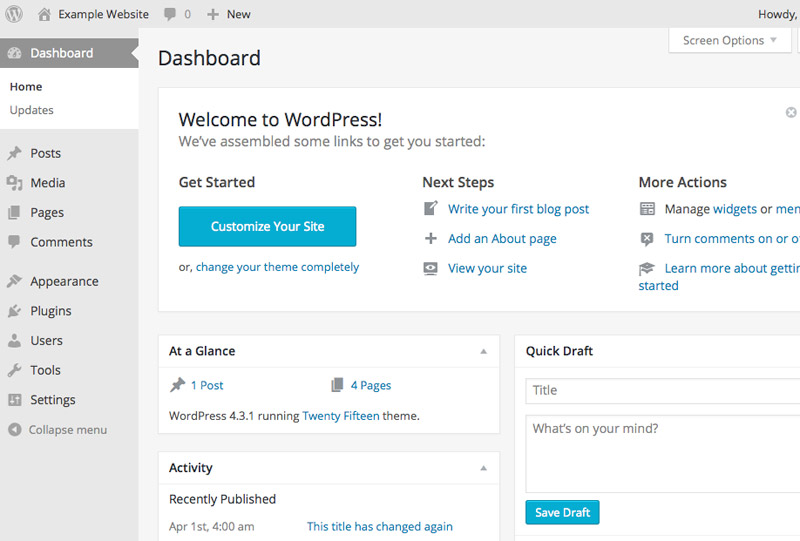Viewport: 800px width, 541px height.
Task: Open the Plugins menu
Action: click(x=51, y=311)
